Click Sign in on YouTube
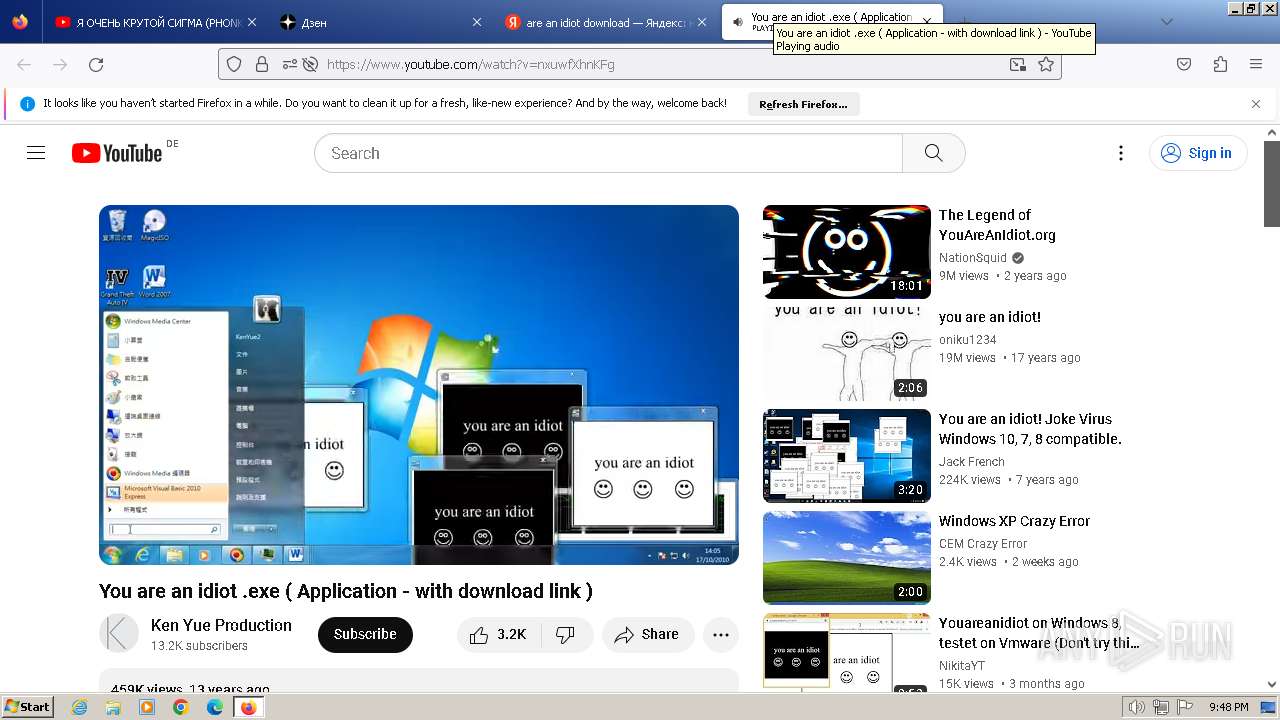1280x720 pixels. pos(1197,153)
